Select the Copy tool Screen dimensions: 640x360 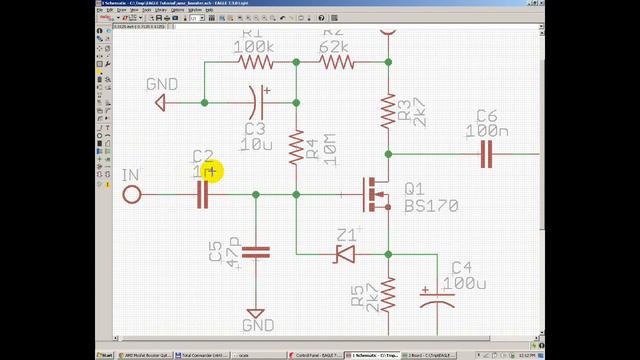[x=108, y=48]
